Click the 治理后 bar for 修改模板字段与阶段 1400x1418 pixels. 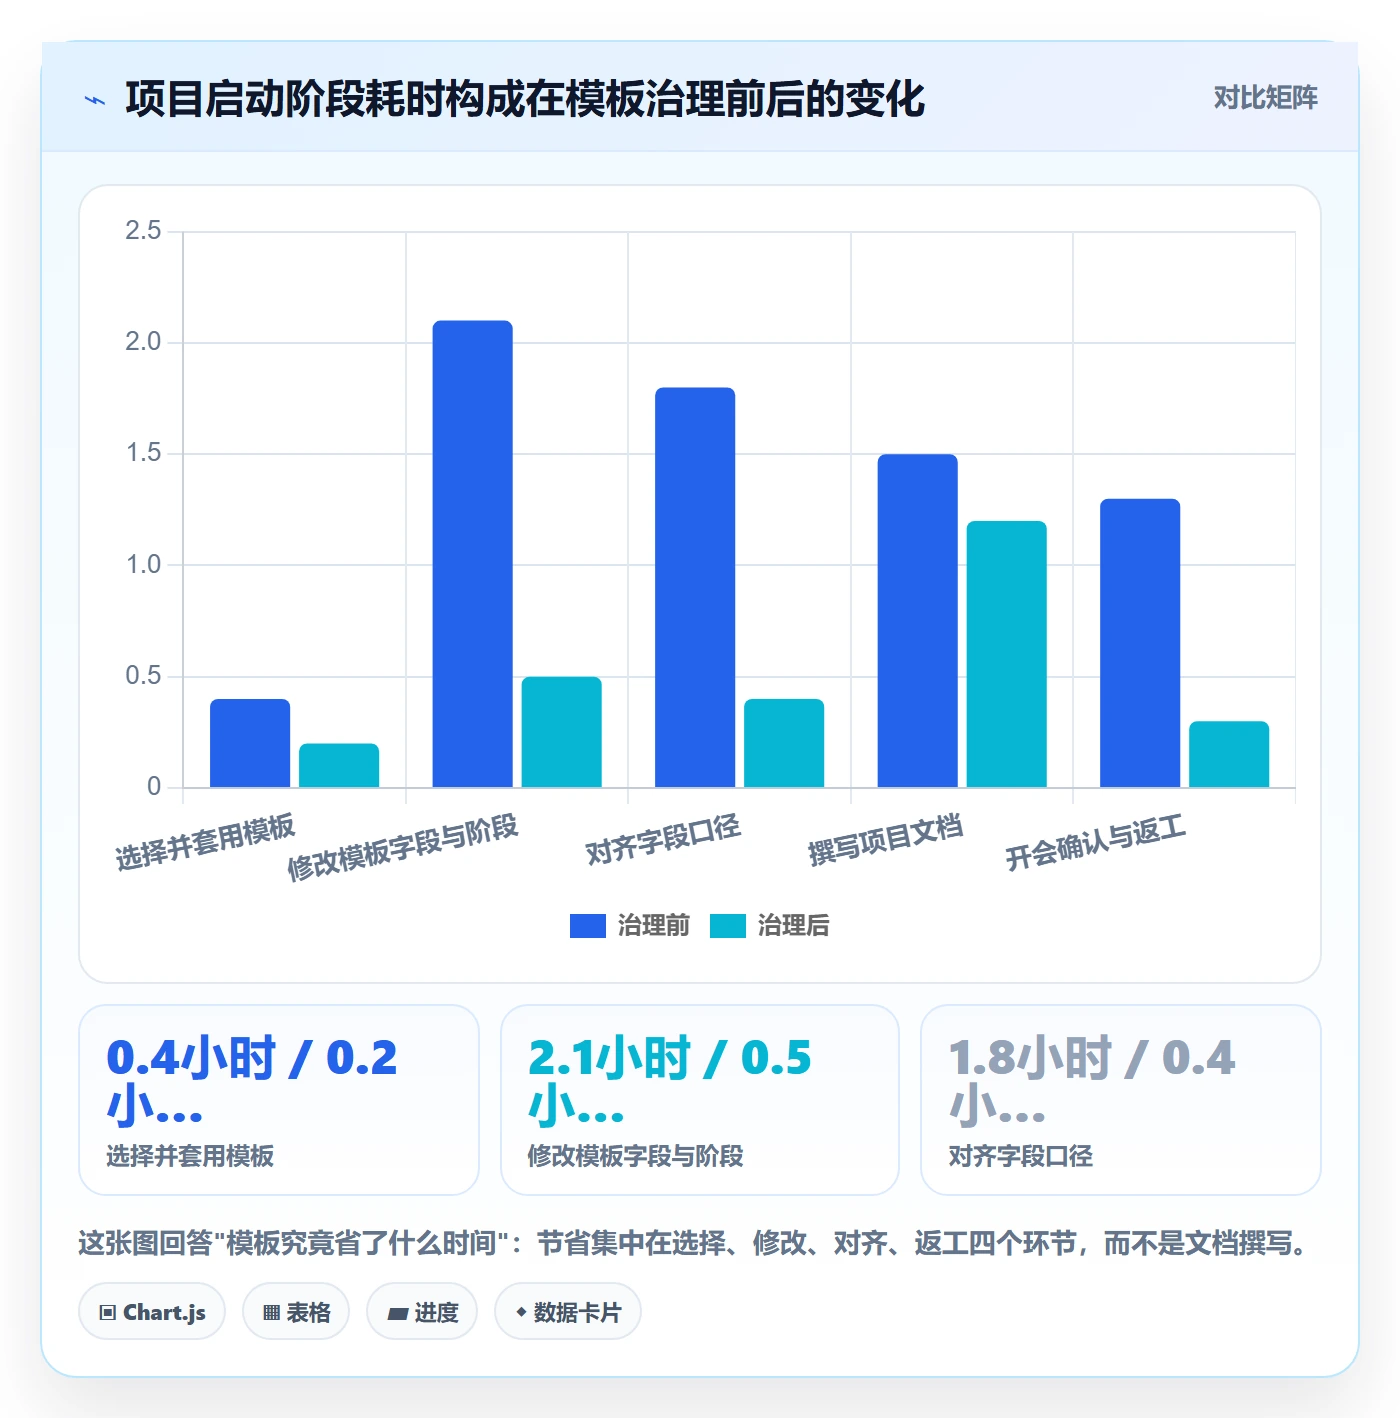562,732
